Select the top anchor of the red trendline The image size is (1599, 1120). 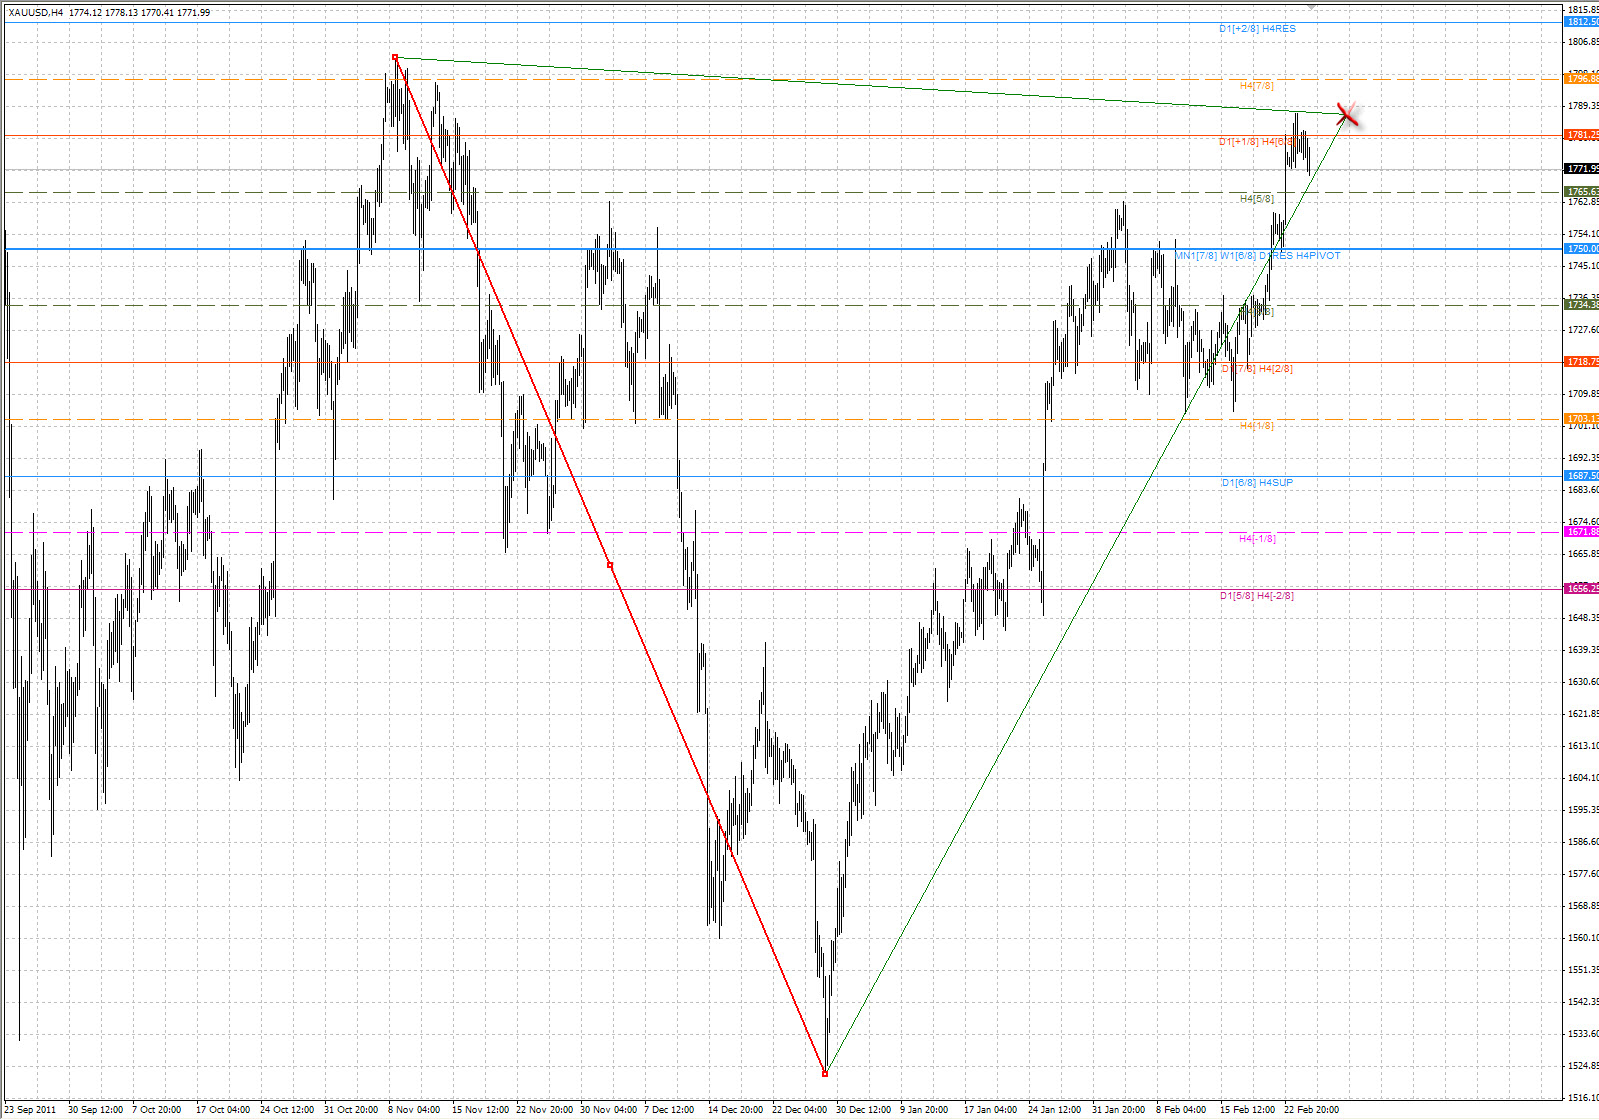coord(395,57)
